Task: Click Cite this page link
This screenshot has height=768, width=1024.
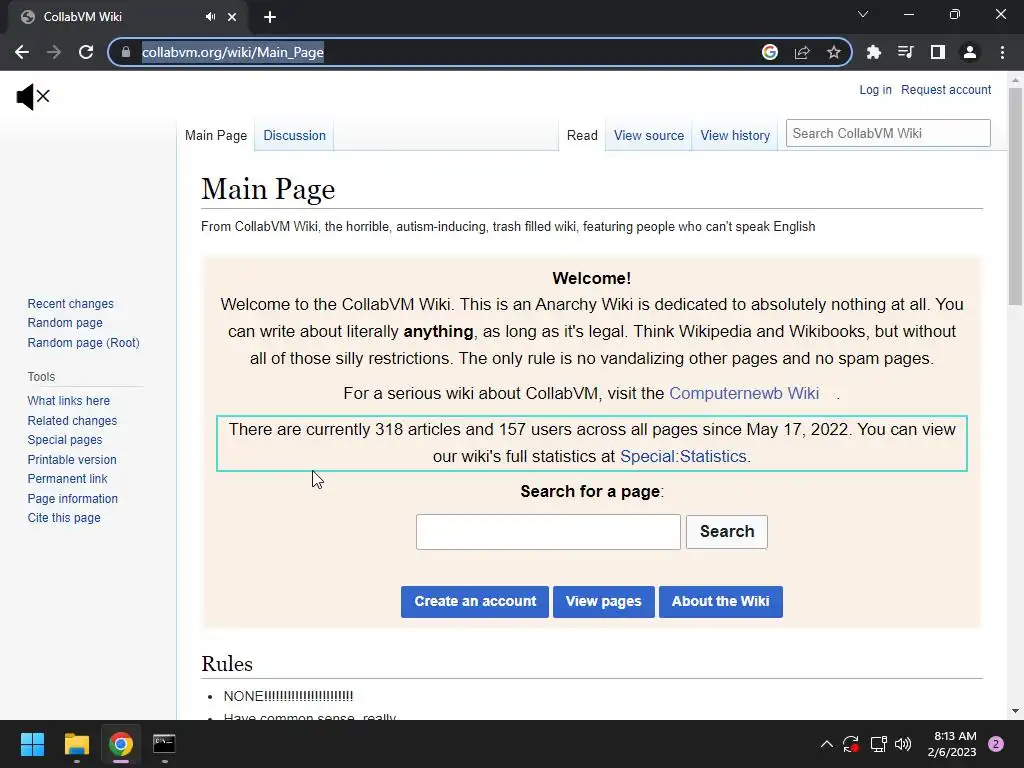Action: pyautogui.click(x=64, y=518)
